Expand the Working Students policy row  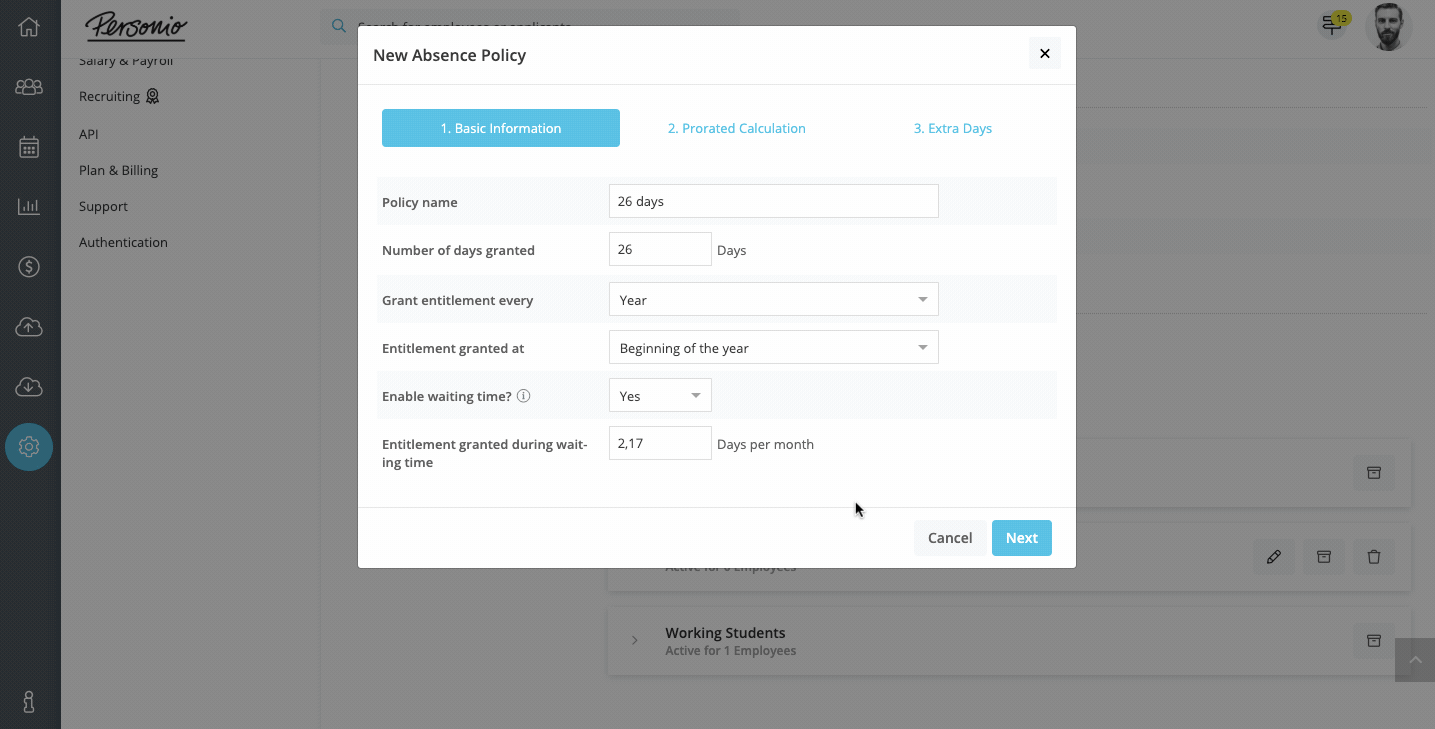pyautogui.click(x=635, y=640)
